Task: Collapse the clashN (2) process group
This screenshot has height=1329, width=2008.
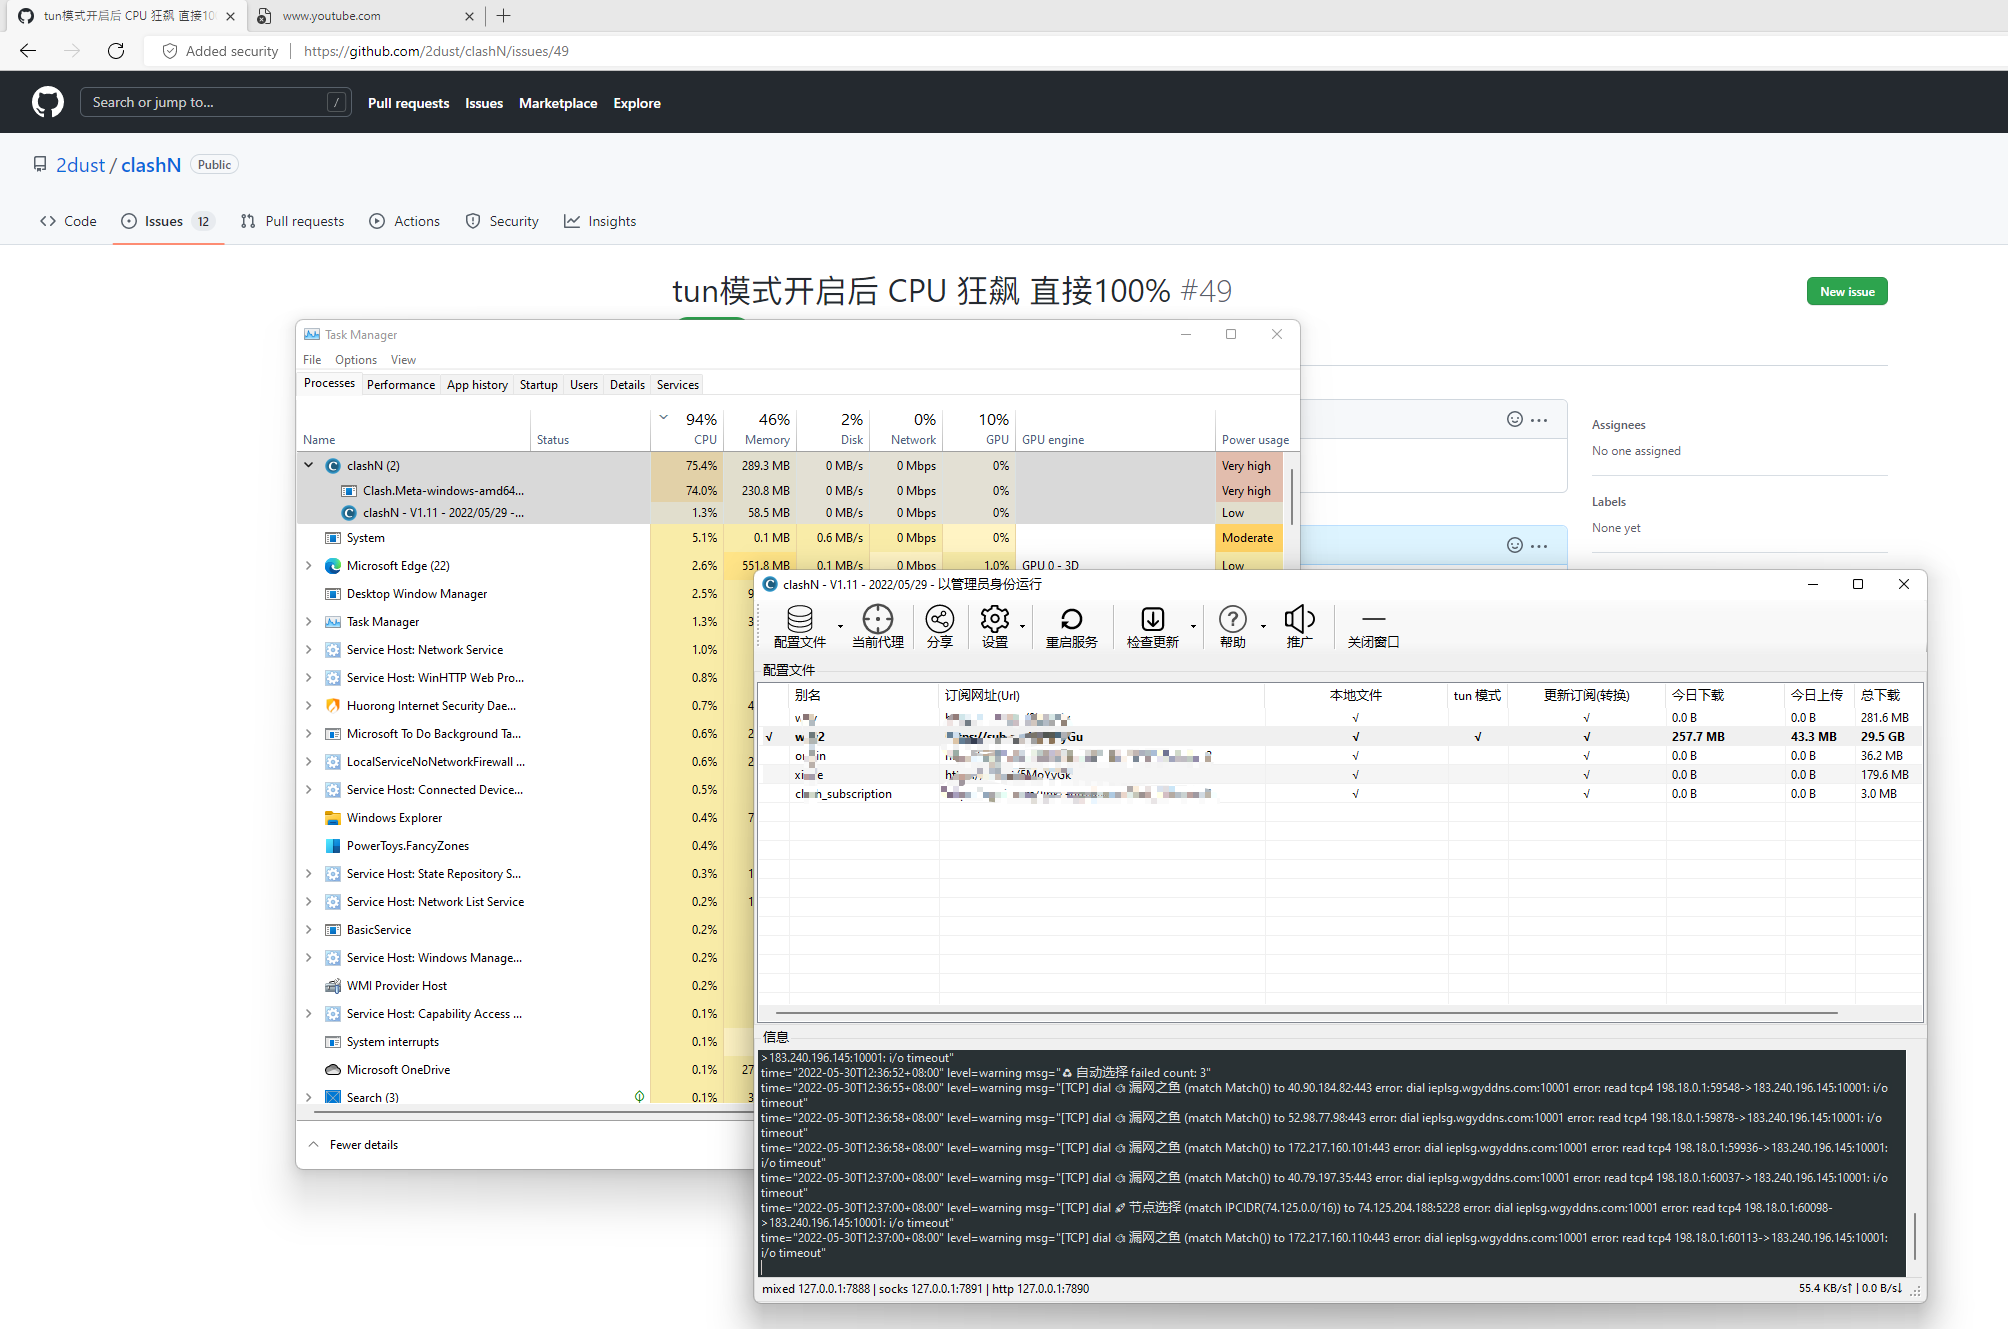Action: 309,465
